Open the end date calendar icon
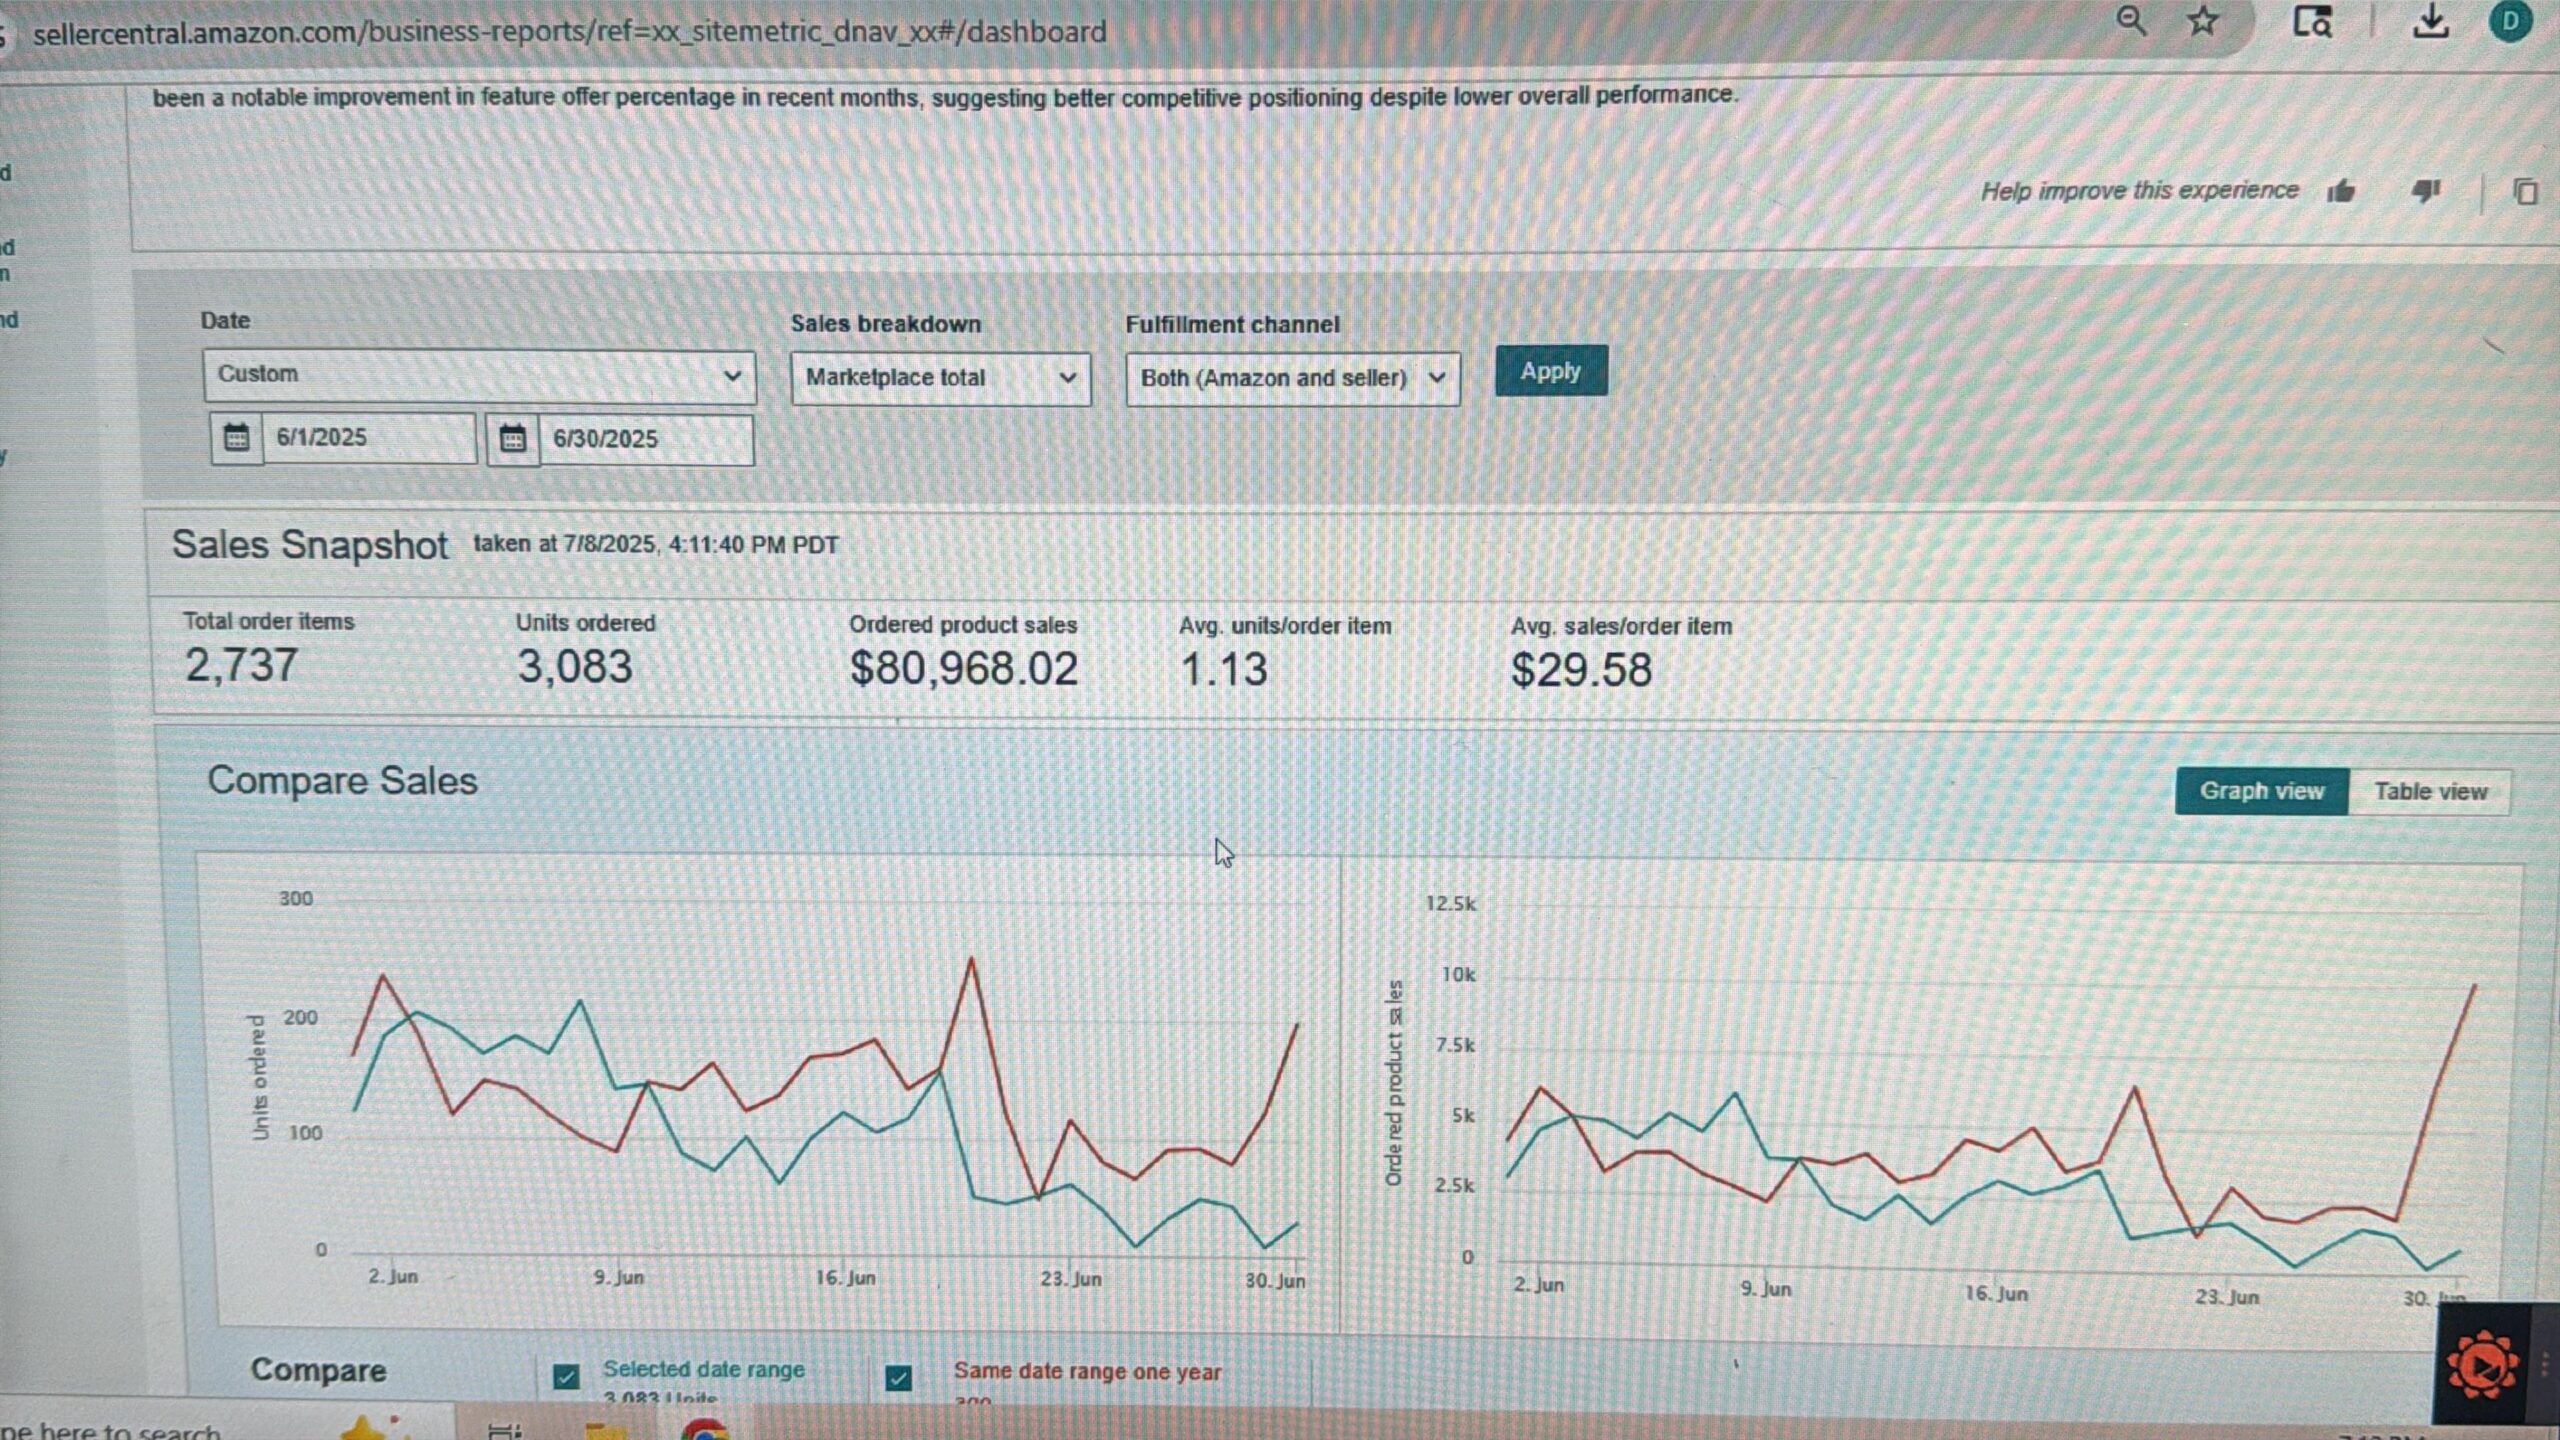This screenshot has height=1440, width=2560. coord(512,439)
